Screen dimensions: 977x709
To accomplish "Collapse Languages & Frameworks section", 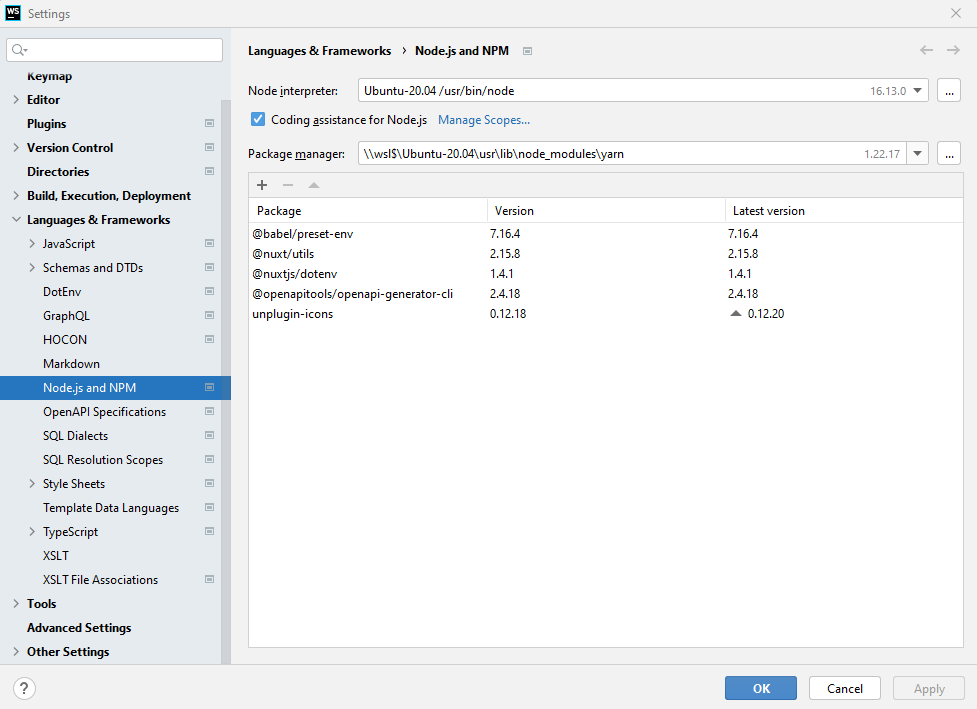I will (16, 219).
